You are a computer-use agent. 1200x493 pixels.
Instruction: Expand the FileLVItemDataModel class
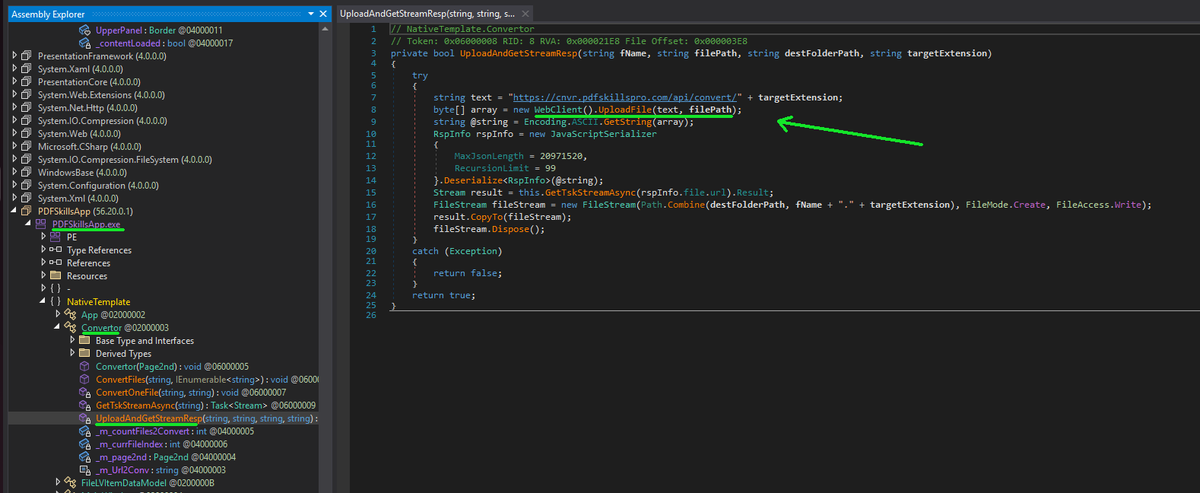tap(58, 482)
